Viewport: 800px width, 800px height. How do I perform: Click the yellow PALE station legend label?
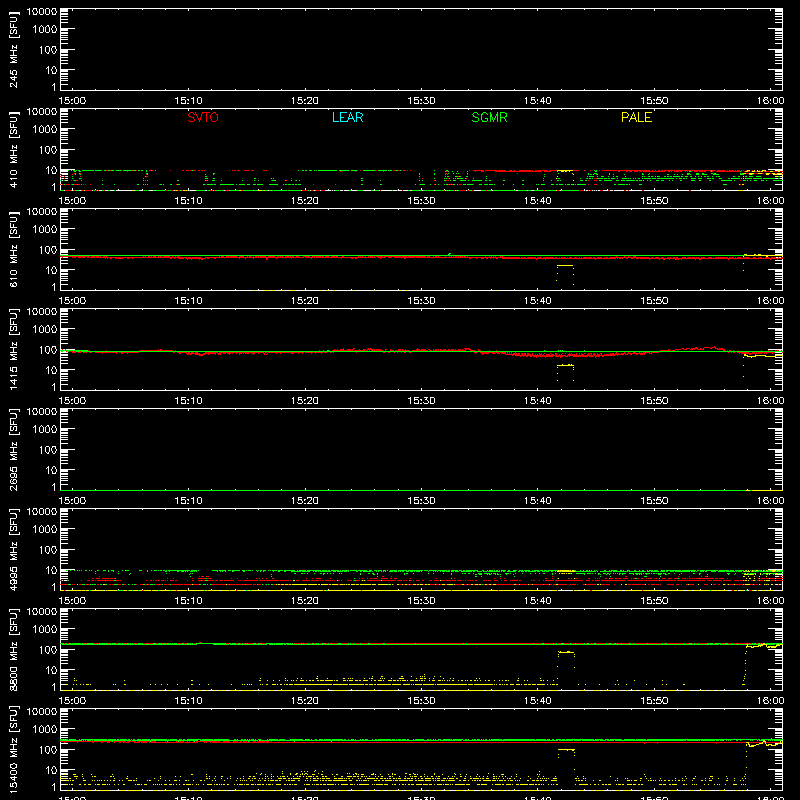[636, 117]
